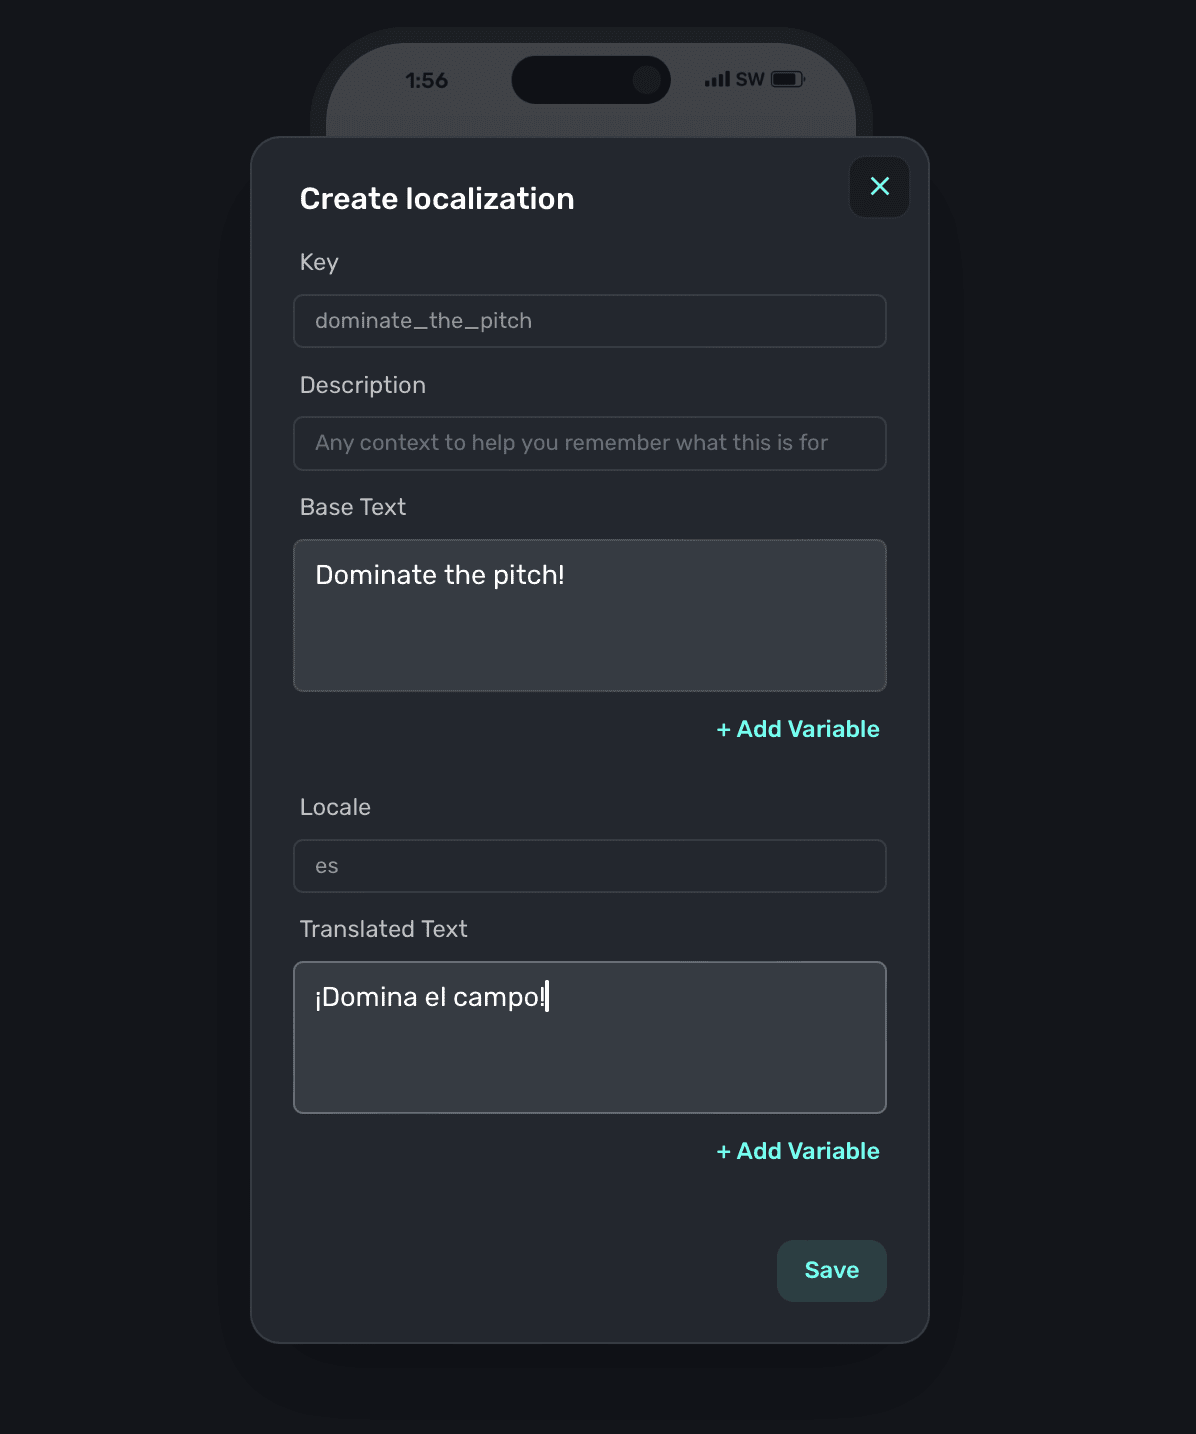
Task: Click the Locale label
Action: 335,807
